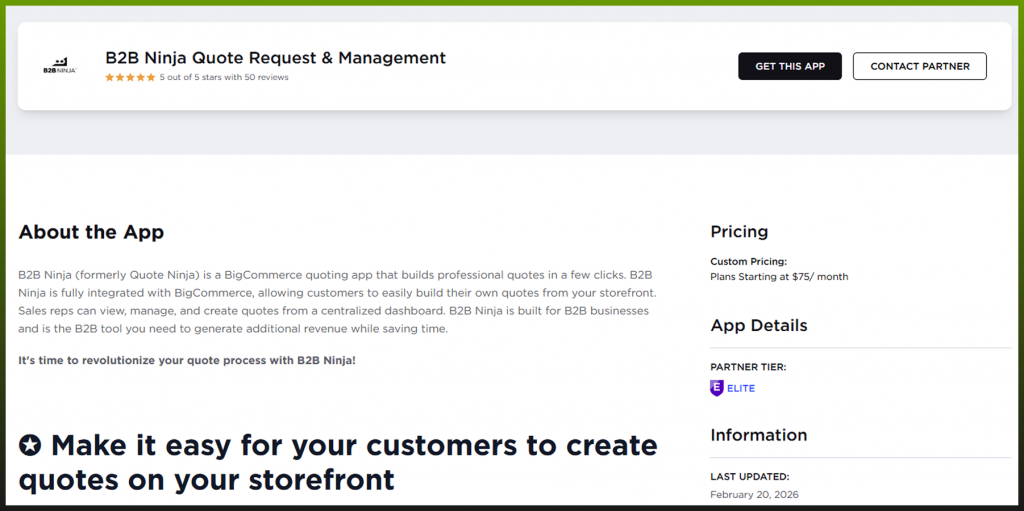The width and height of the screenshot is (1024, 511).
Task: Click the Get This App button
Action: 790,66
